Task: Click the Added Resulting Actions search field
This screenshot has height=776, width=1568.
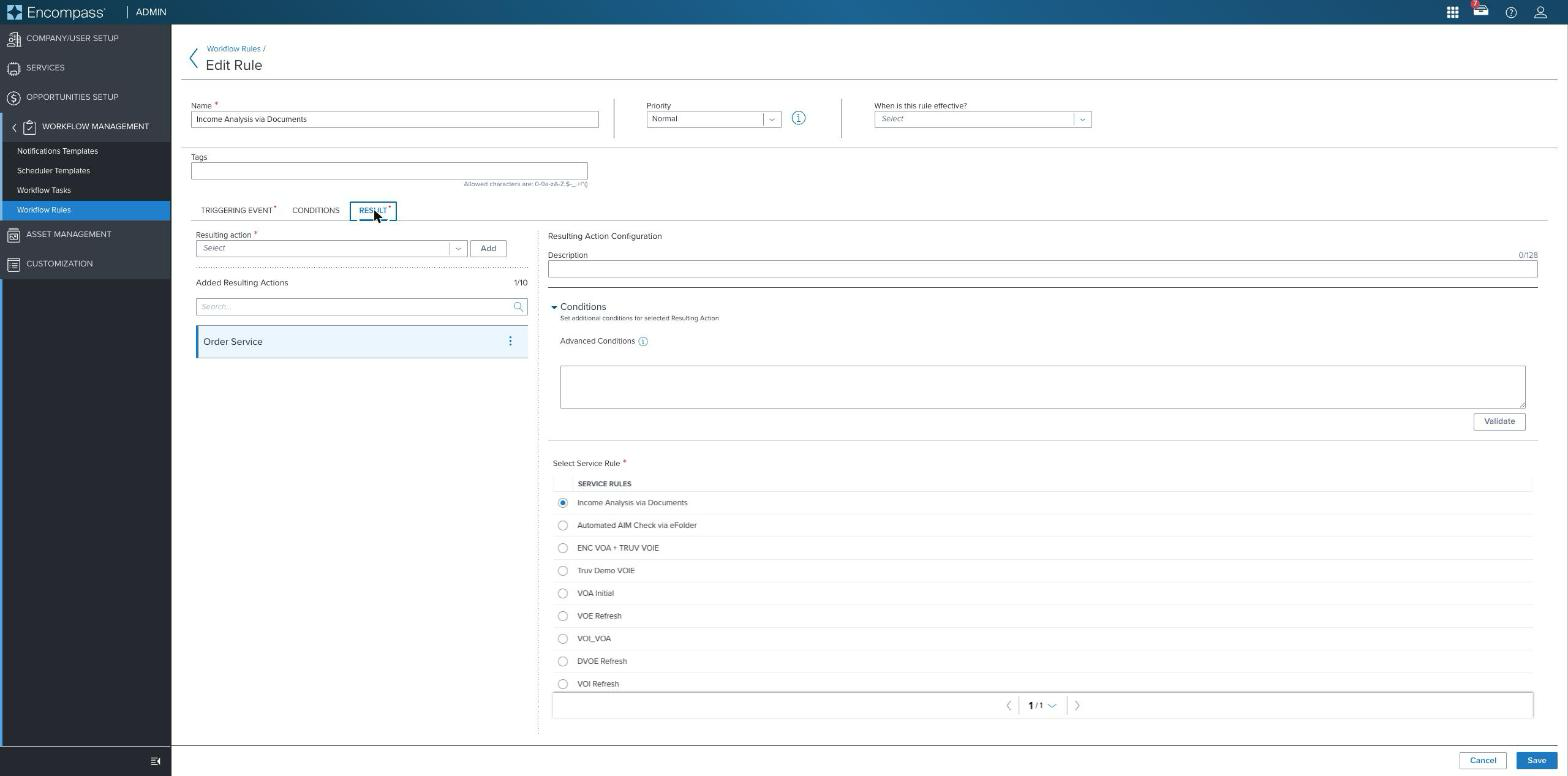Action: (361, 307)
